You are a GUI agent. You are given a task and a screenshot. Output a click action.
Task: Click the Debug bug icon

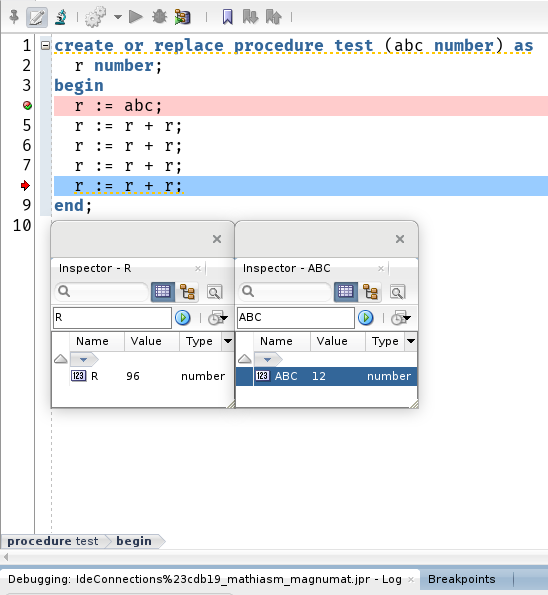(x=159, y=17)
